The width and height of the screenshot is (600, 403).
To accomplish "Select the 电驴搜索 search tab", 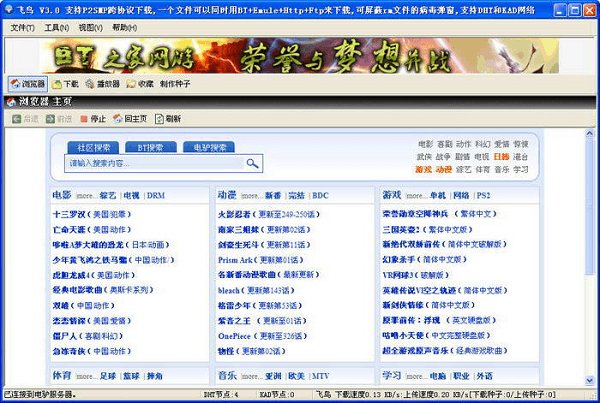I will coord(209,147).
